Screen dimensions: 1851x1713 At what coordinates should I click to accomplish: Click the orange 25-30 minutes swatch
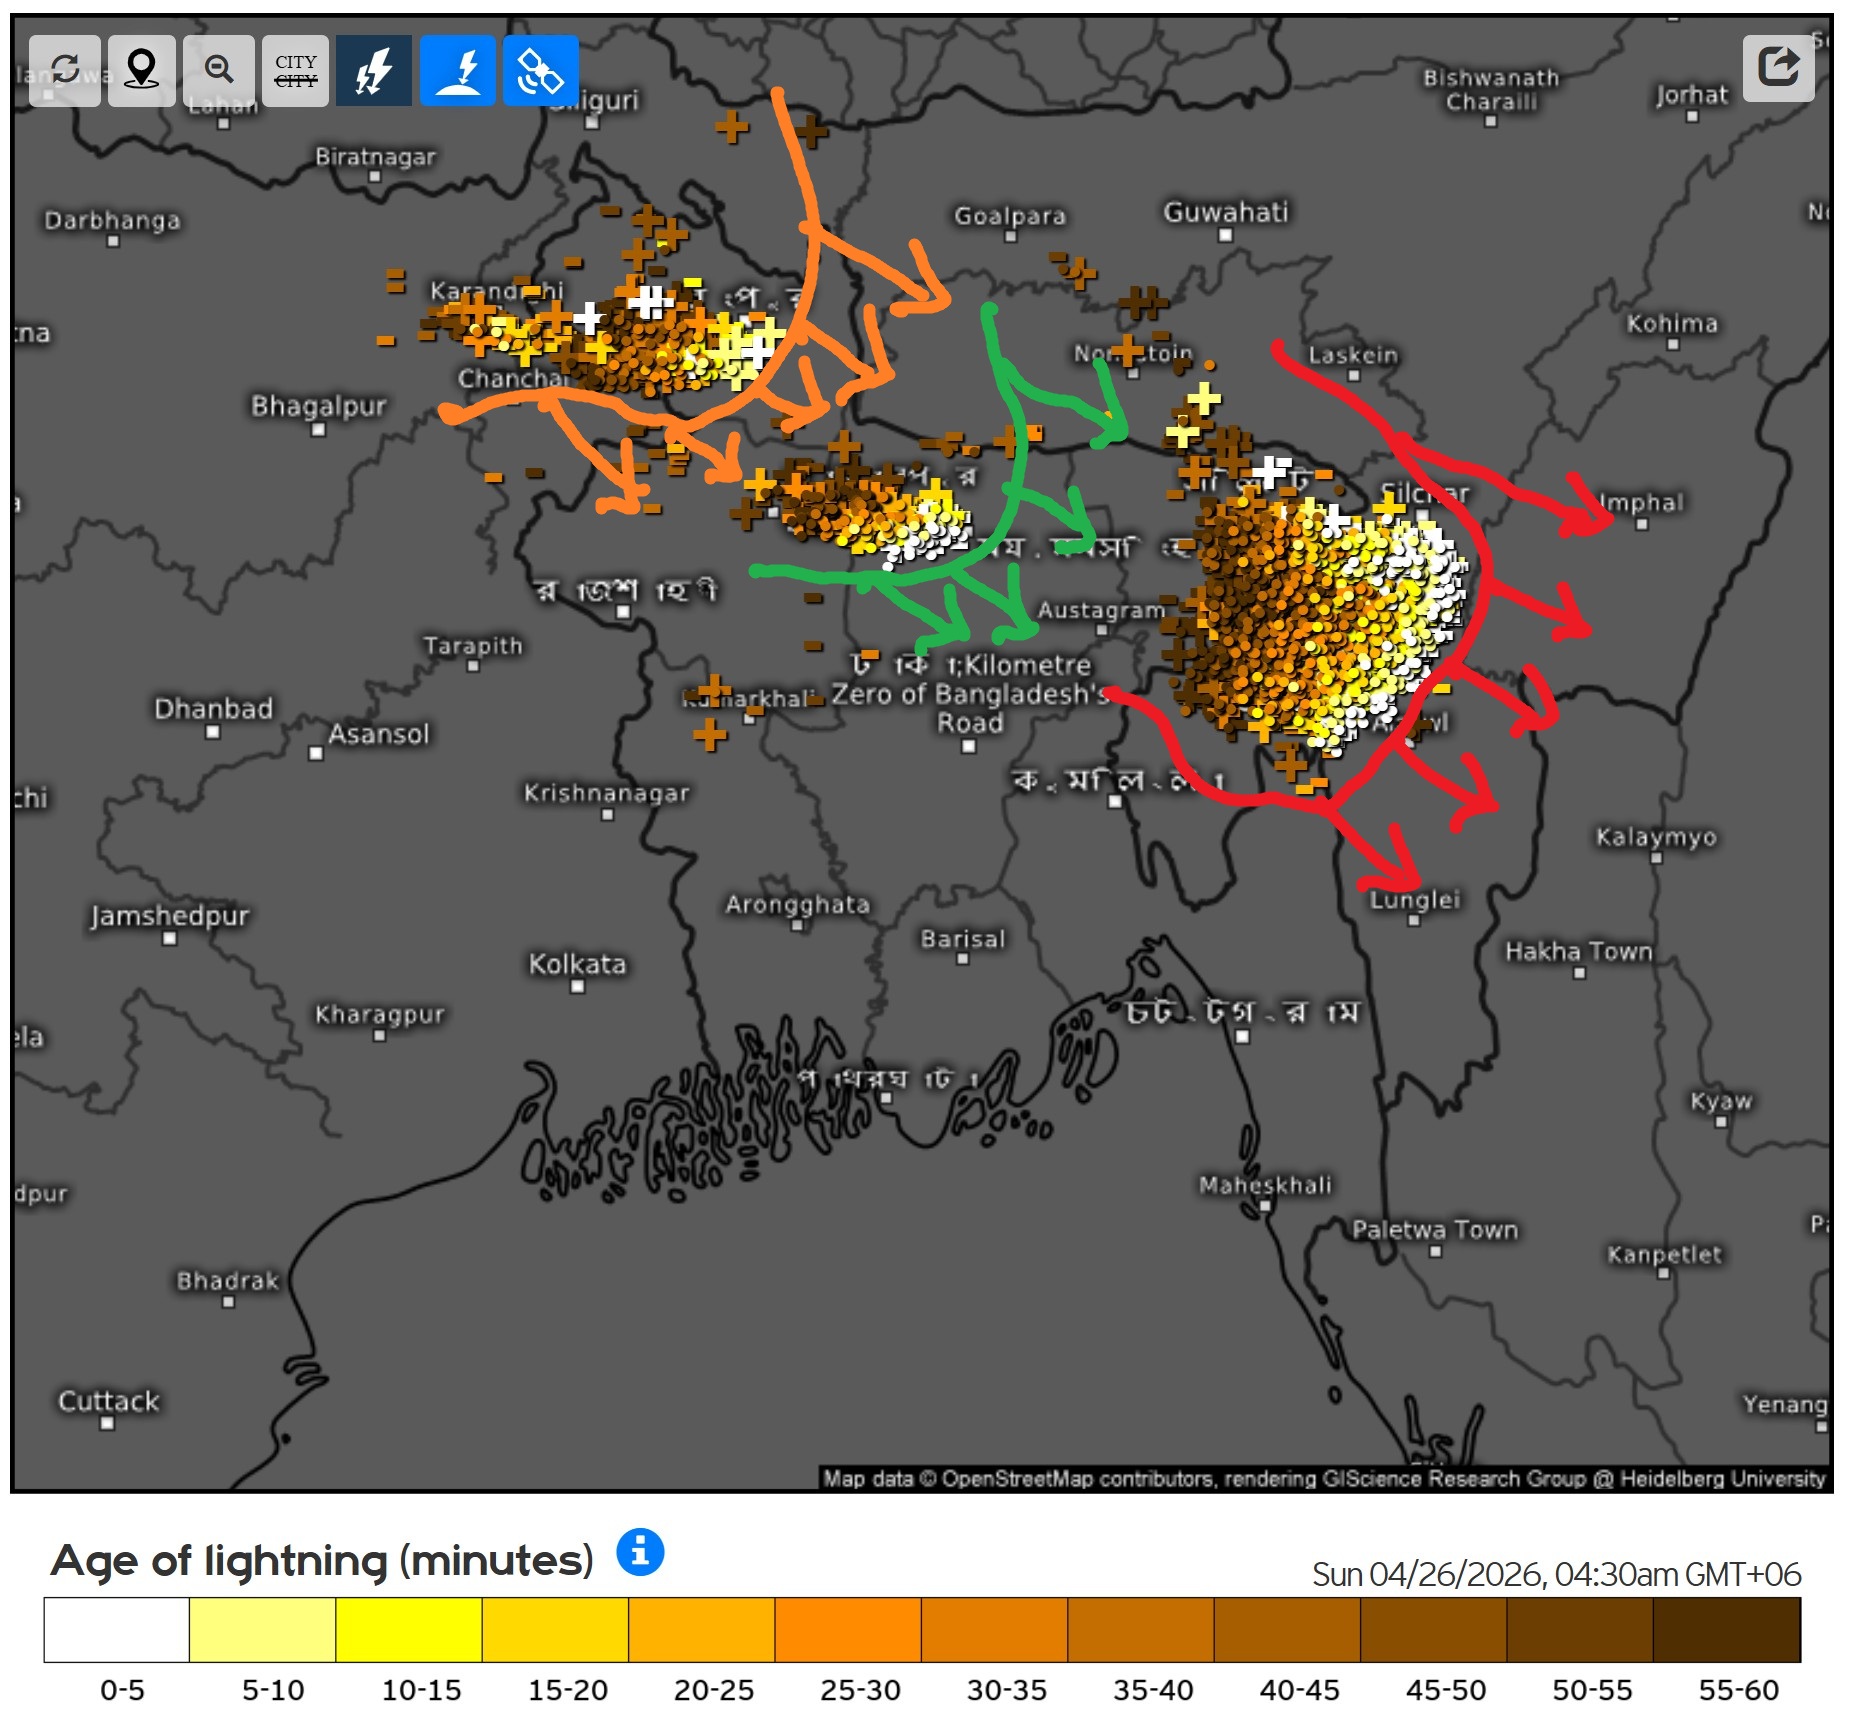[847, 1629]
